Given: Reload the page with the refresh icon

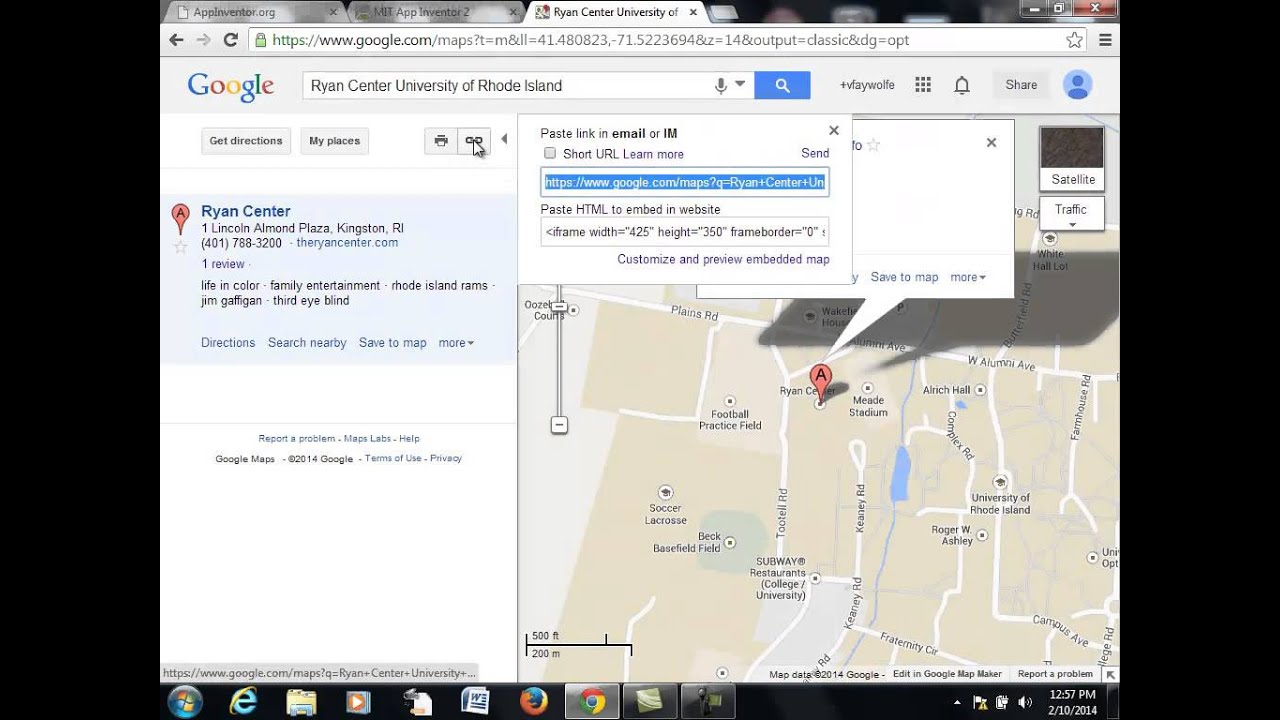Looking at the screenshot, I should (230, 40).
